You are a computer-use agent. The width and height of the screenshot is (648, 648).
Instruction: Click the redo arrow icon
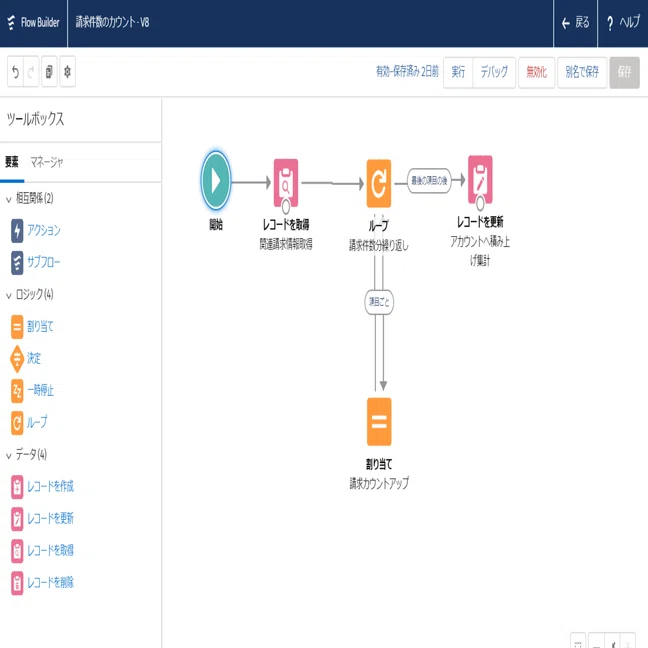pyautogui.click(x=31, y=72)
